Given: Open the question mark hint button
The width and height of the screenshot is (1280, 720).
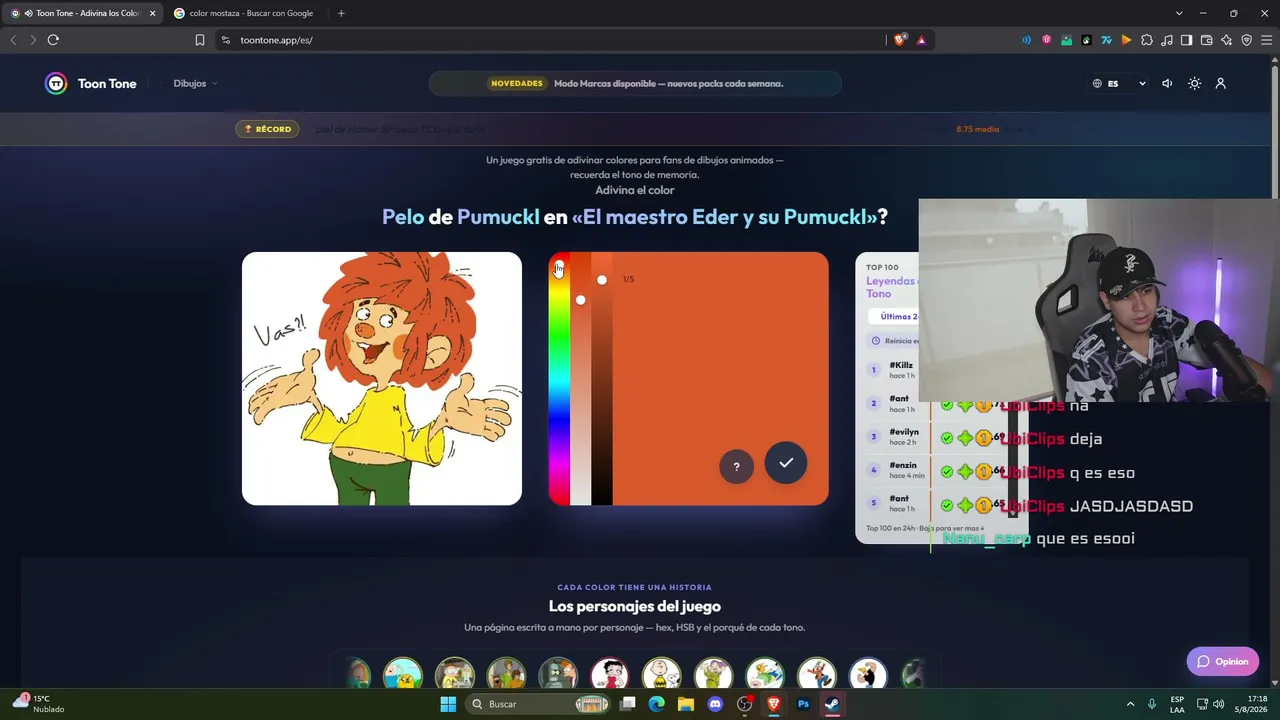Looking at the screenshot, I should click(737, 466).
